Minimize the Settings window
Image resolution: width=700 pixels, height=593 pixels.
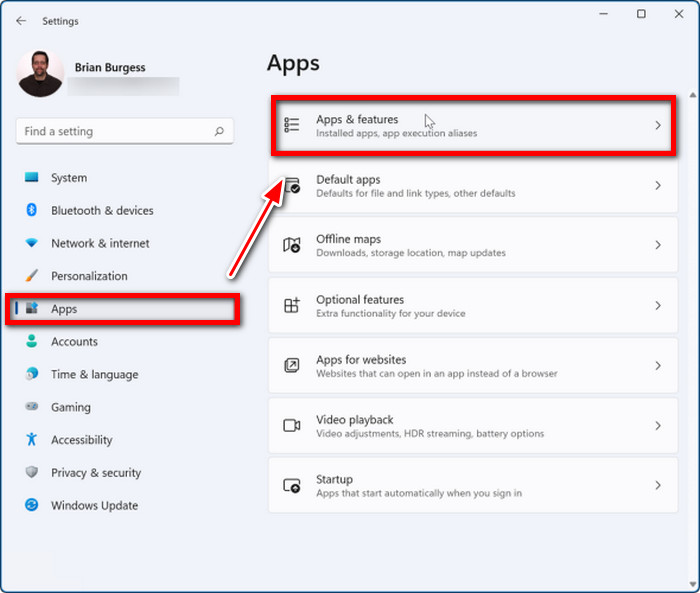[604, 14]
